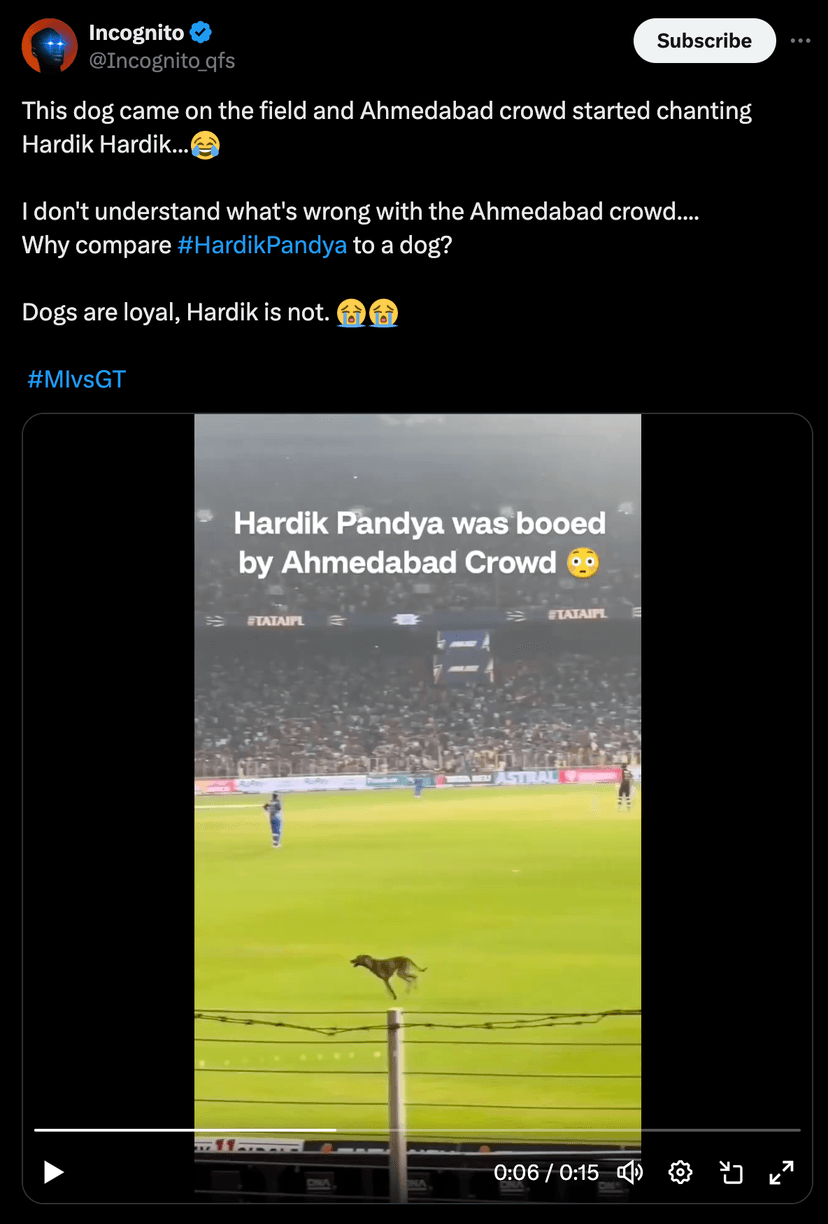Viewport: 828px width, 1224px height.
Task: Mute the video using the speaker icon
Action: pos(630,1172)
